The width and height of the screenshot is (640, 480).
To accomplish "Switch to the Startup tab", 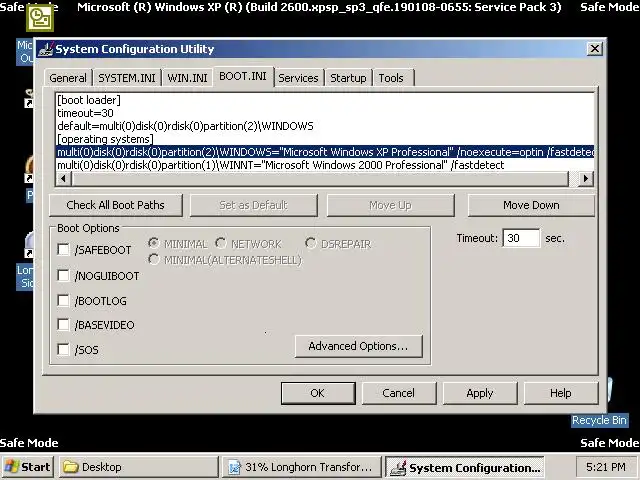I will point(348,78).
